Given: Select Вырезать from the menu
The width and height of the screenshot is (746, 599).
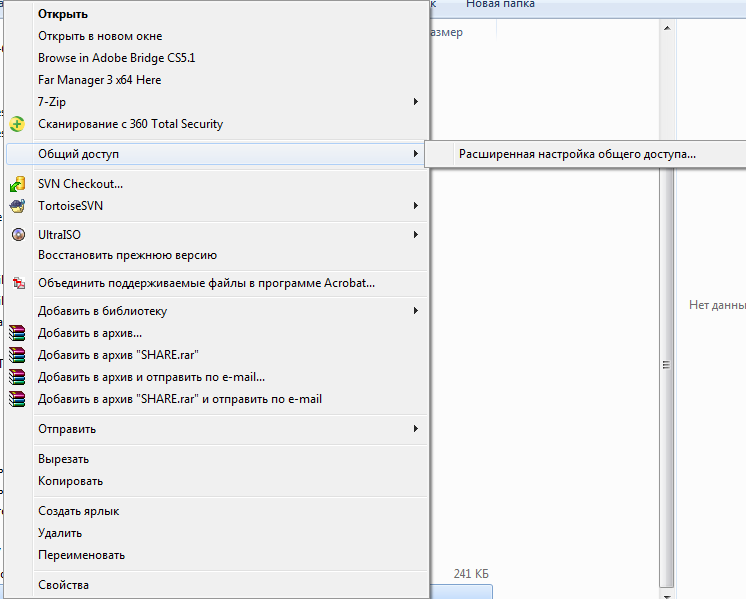Looking at the screenshot, I should point(216,459).
